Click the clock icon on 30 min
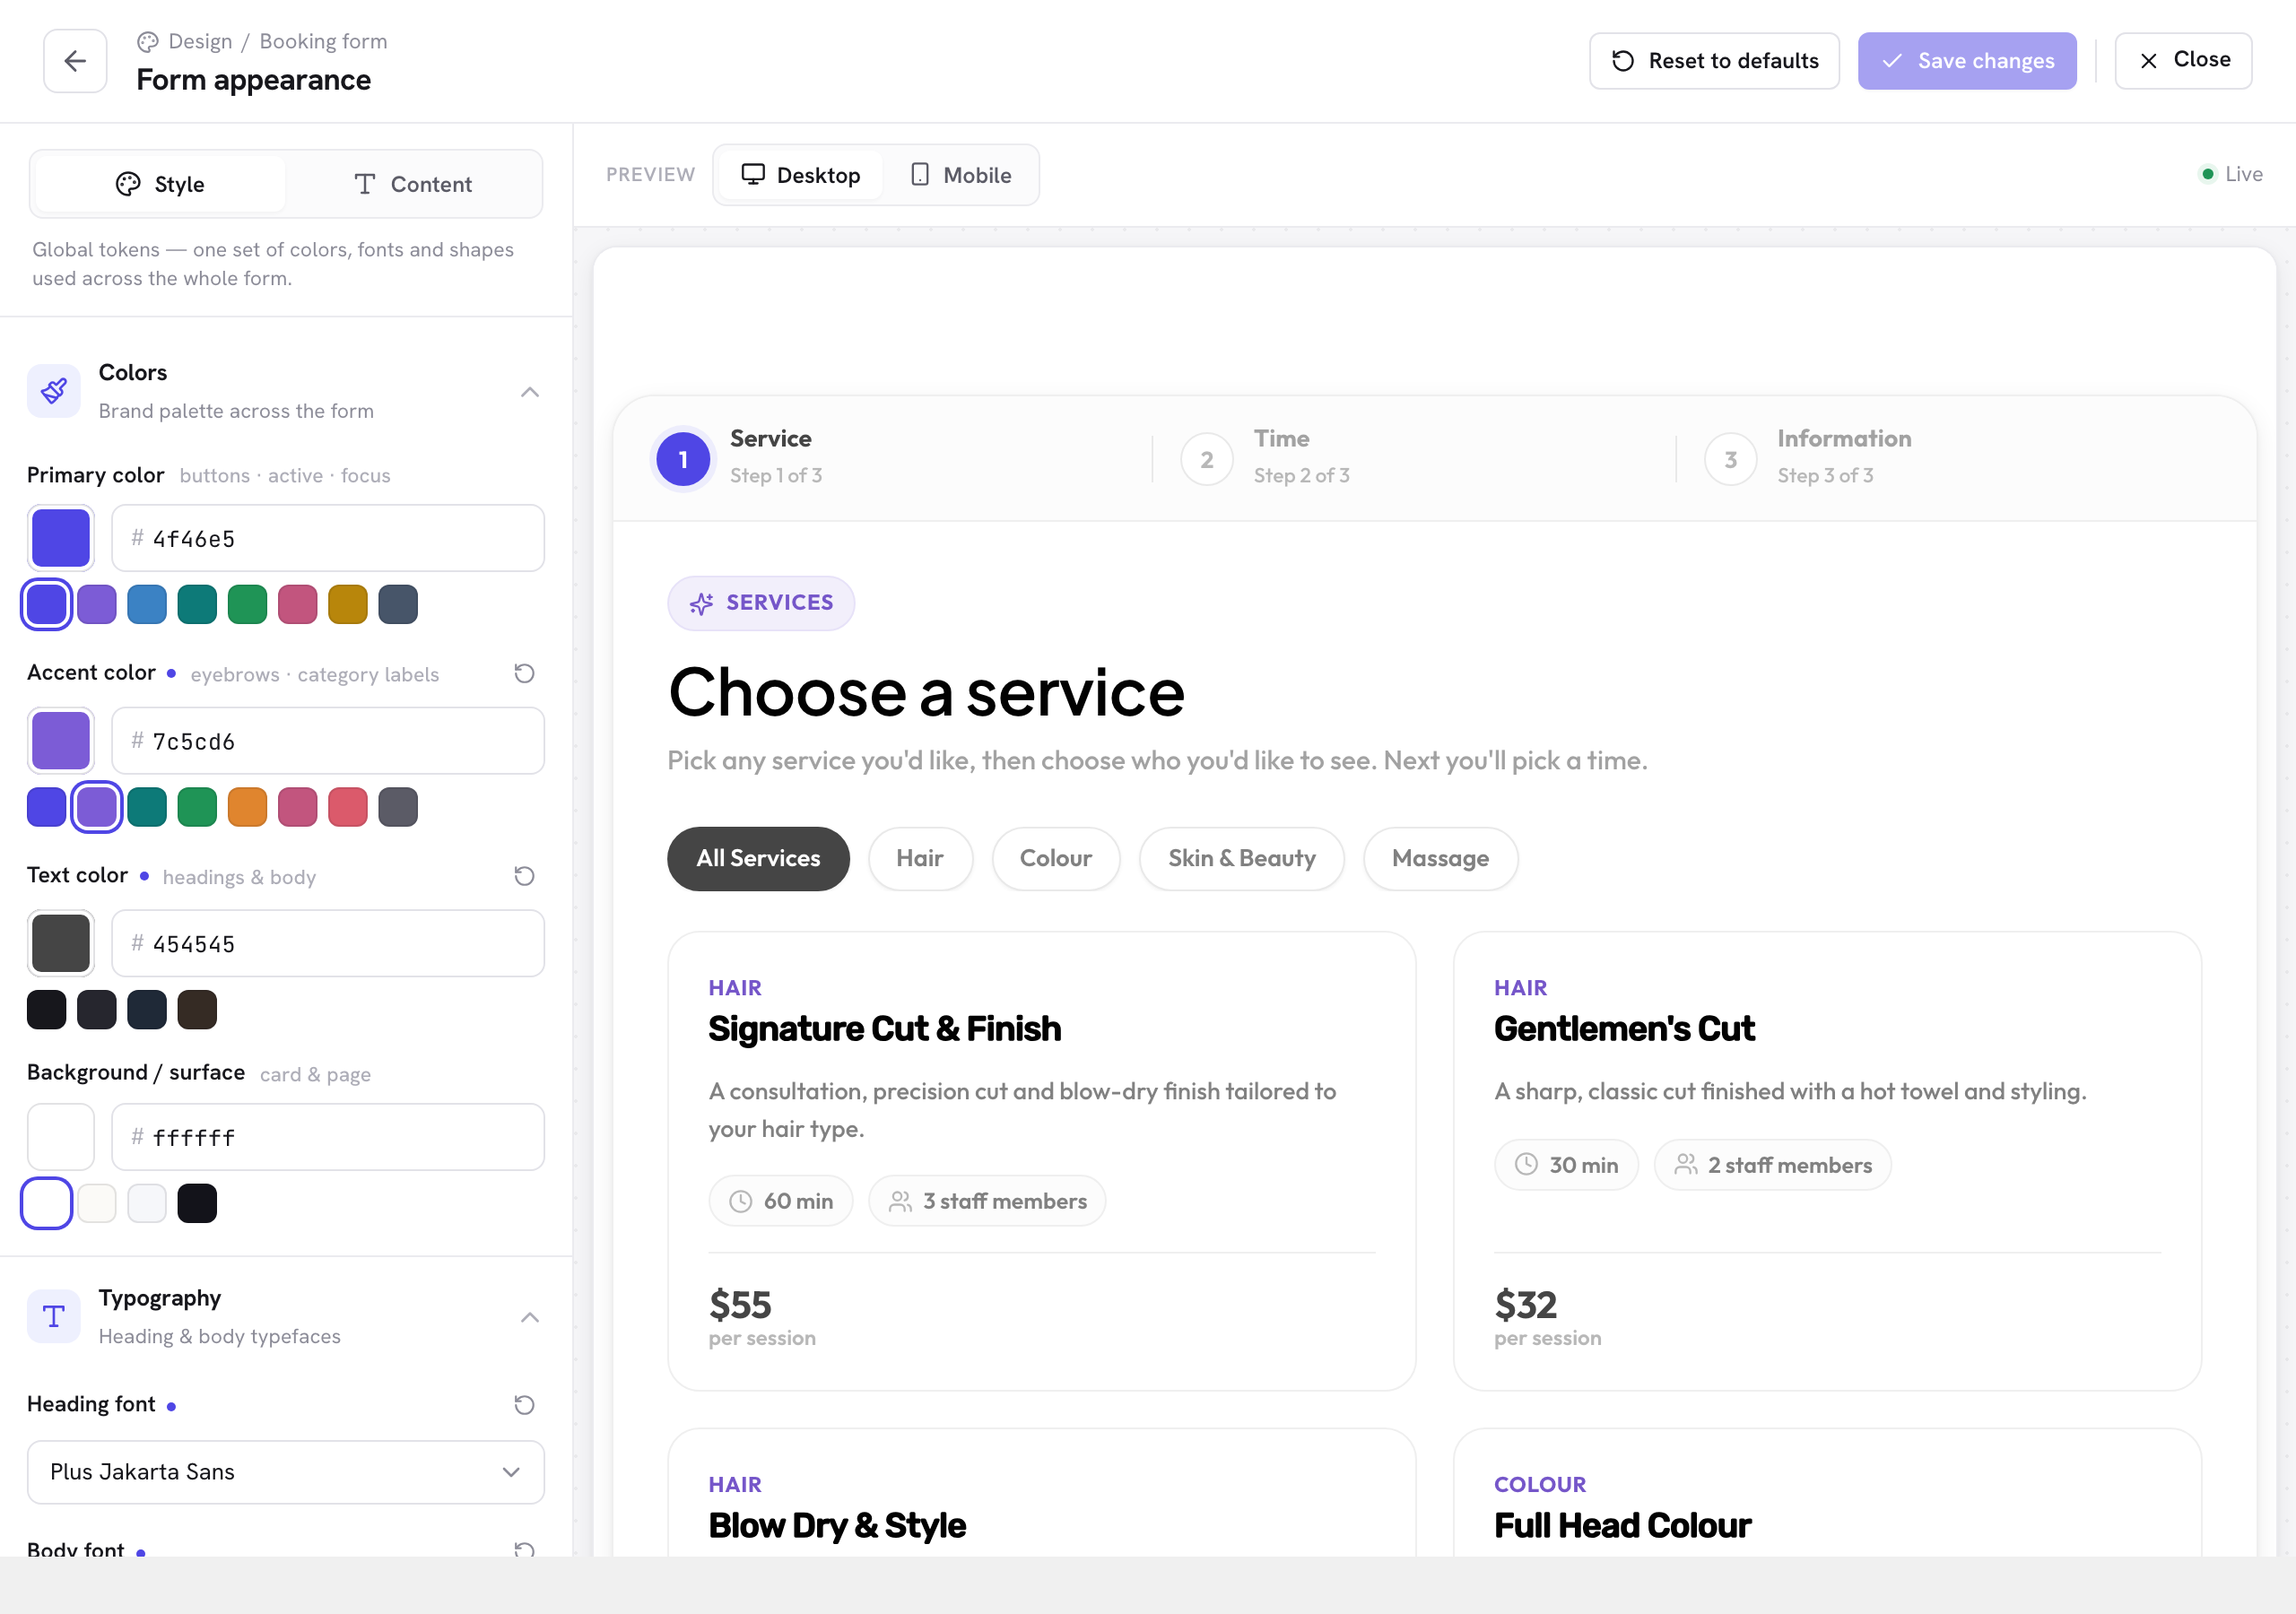This screenshot has height=1614, width=2296. (x=1526, y=1165)
